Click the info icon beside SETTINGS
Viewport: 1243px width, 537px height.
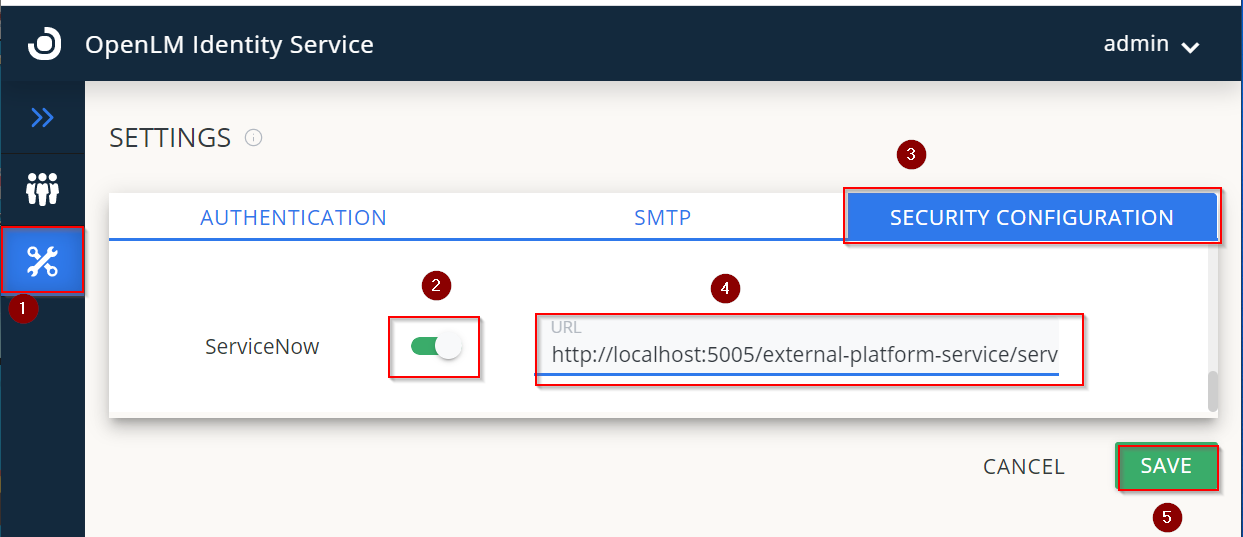tap(254, 138)
